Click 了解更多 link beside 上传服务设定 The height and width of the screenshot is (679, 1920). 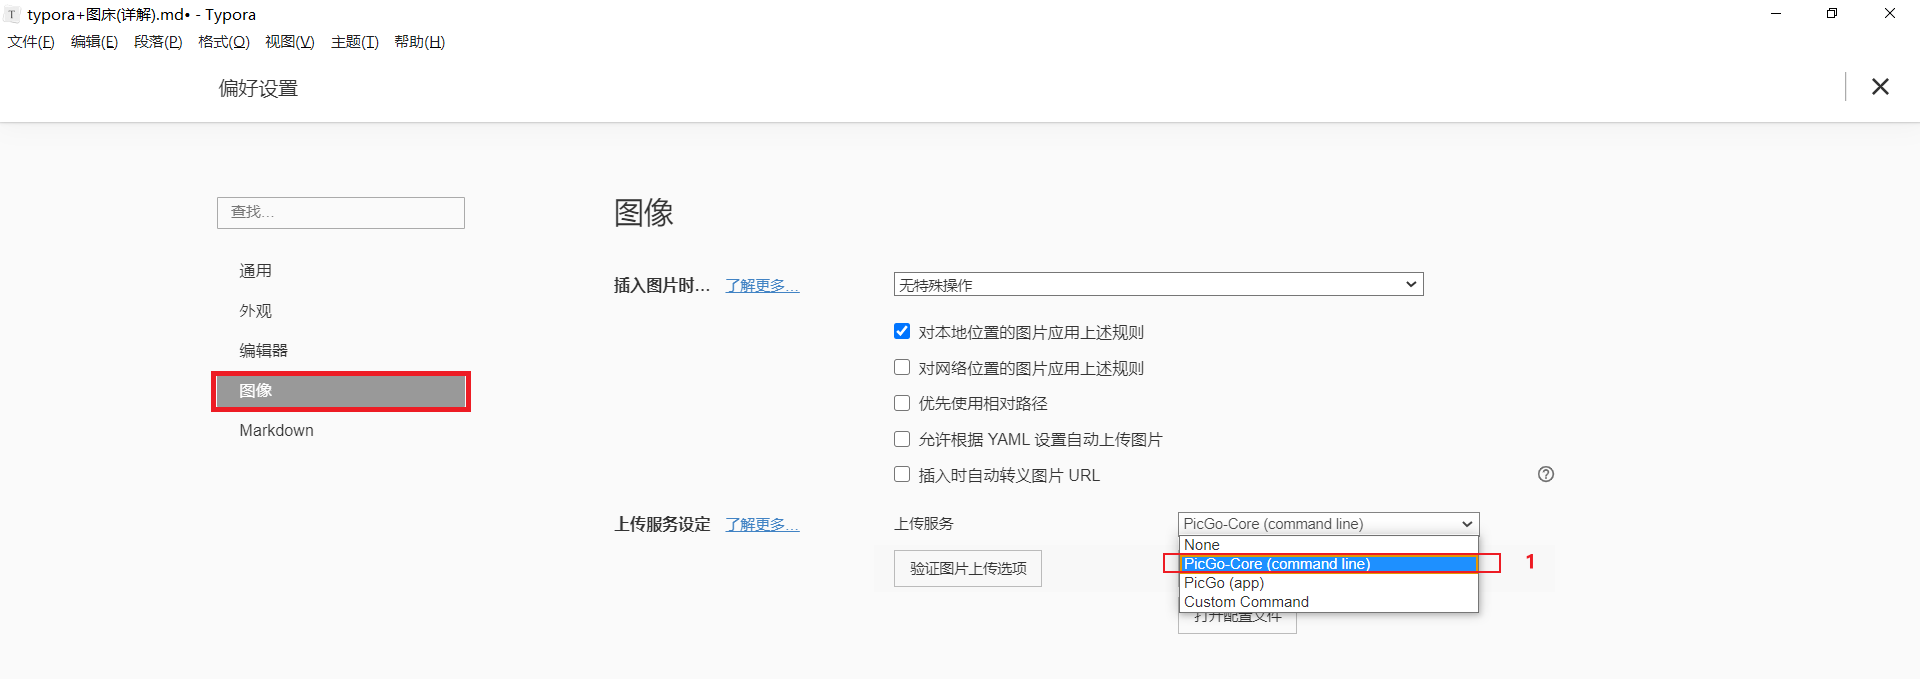point(762,524)
